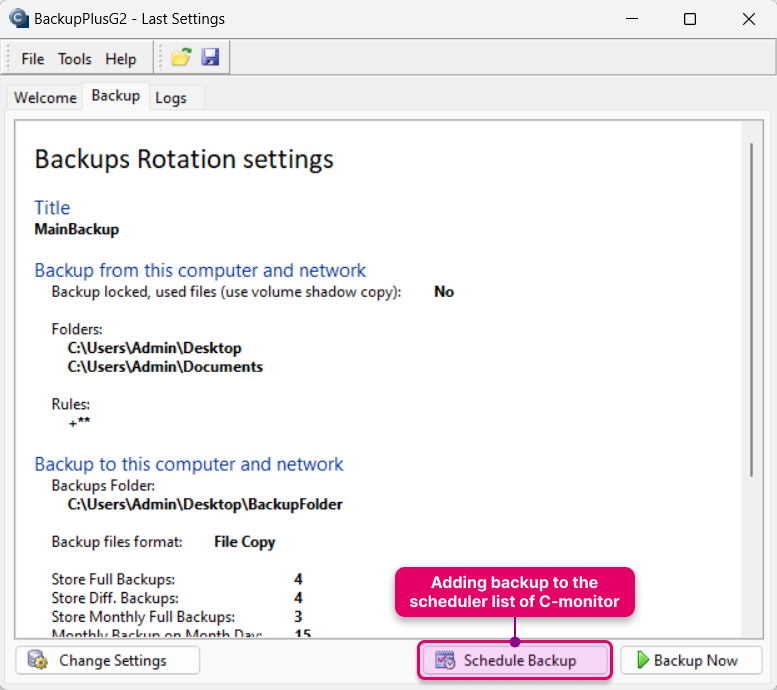This screenshot has width=777, height=690.
Task: Start backup with Backup Now button
Action: click(691, 660)
